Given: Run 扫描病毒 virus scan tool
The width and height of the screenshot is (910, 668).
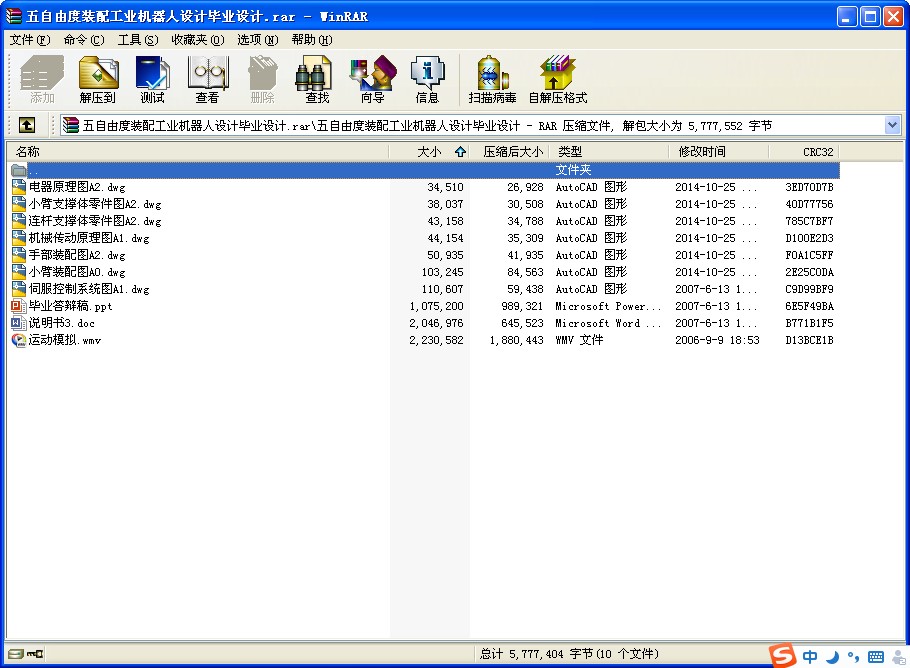Looking at the screenshot, I should pos(492,80).
